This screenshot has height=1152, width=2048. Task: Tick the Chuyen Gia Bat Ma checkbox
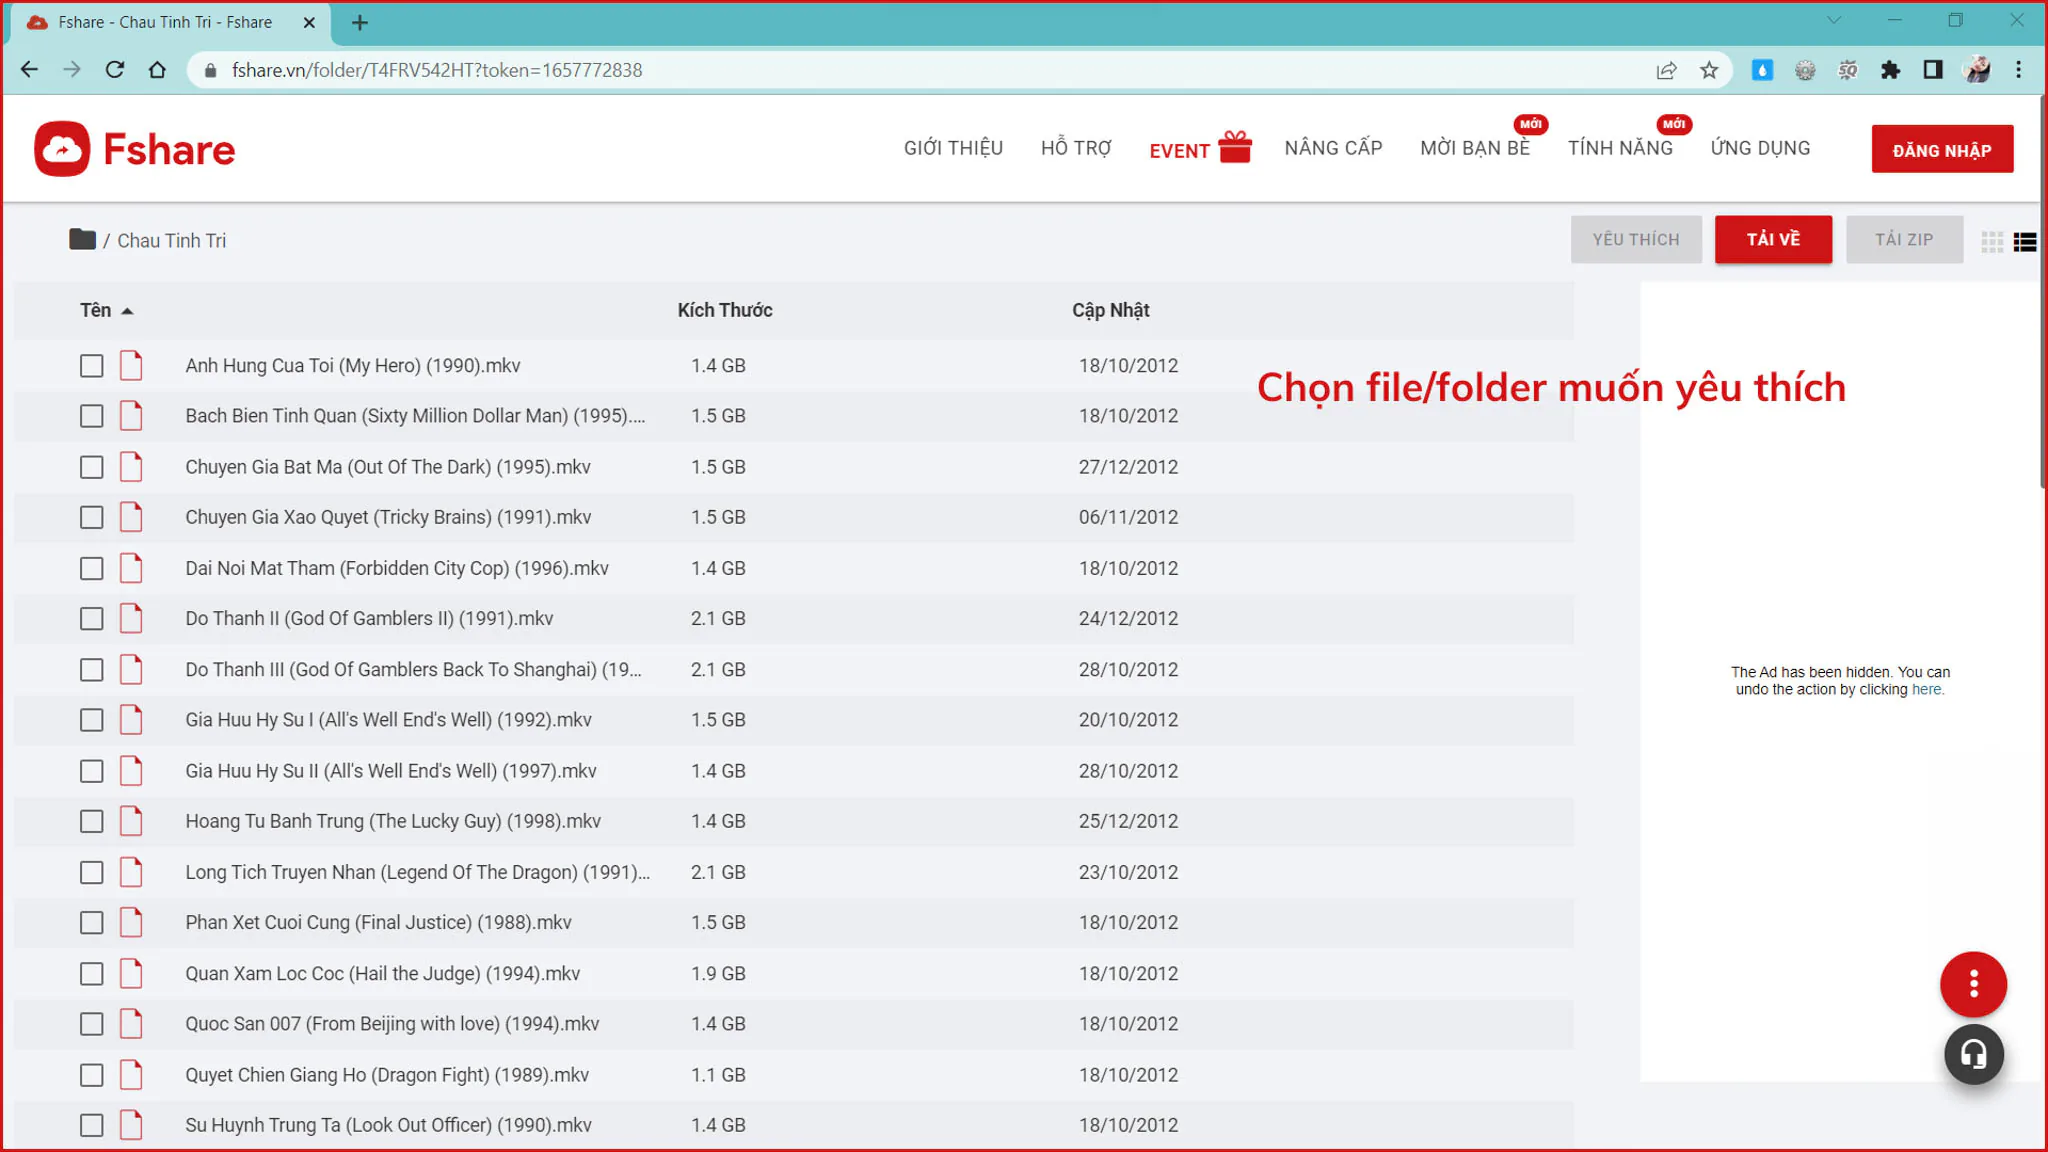point(91,467)
